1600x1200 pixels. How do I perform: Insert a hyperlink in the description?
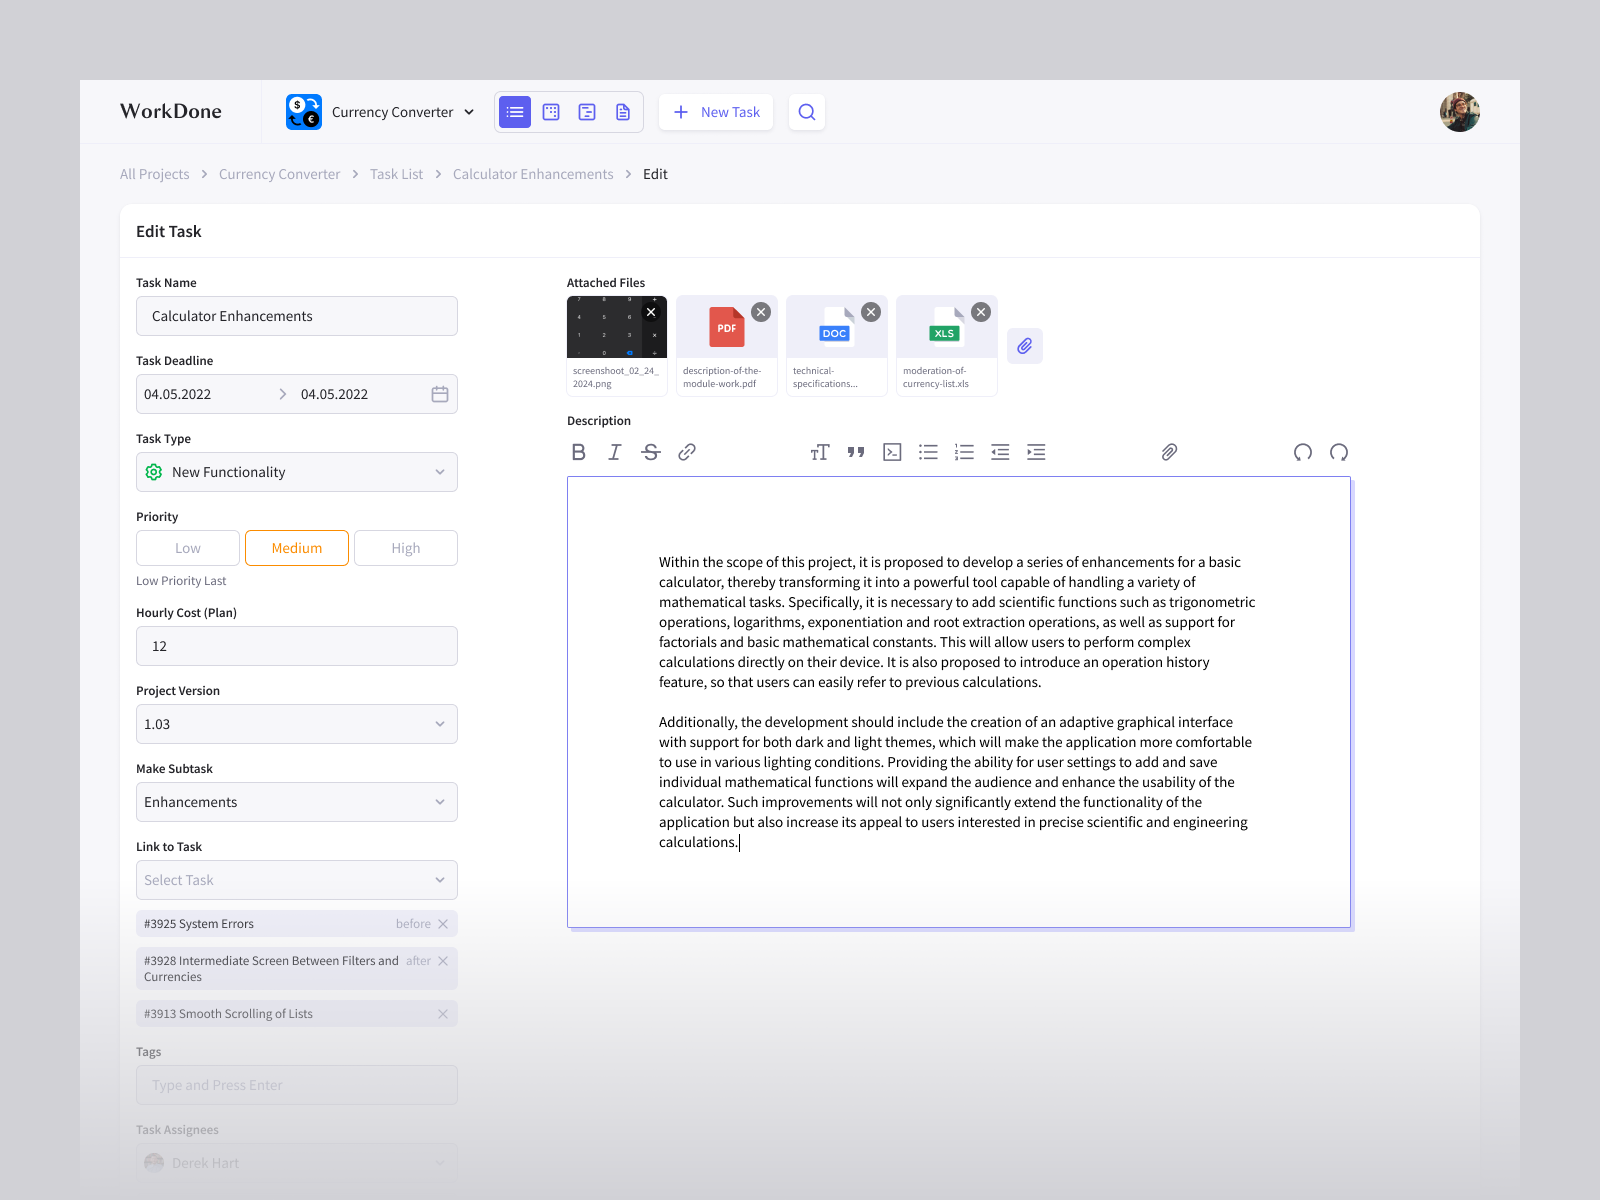click(x=687, y=452)
